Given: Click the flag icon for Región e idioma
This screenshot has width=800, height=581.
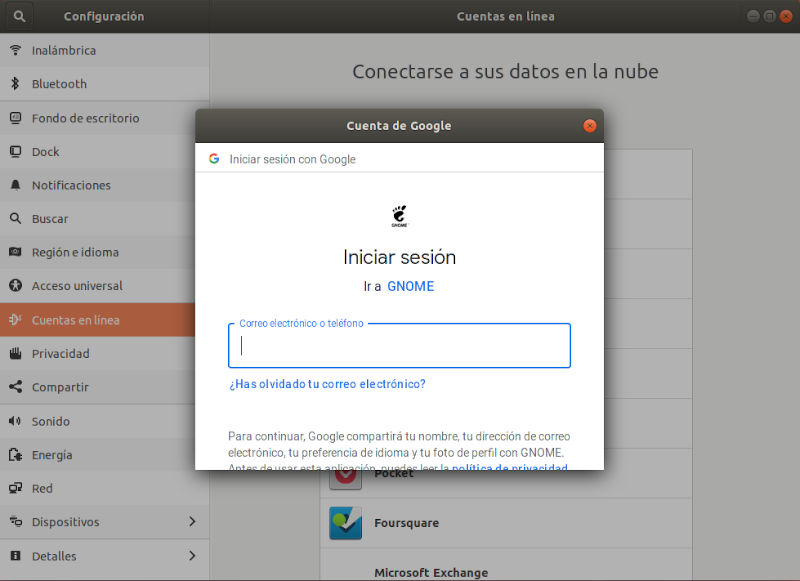Looking at the screenshot, I should tap(15, 252).
